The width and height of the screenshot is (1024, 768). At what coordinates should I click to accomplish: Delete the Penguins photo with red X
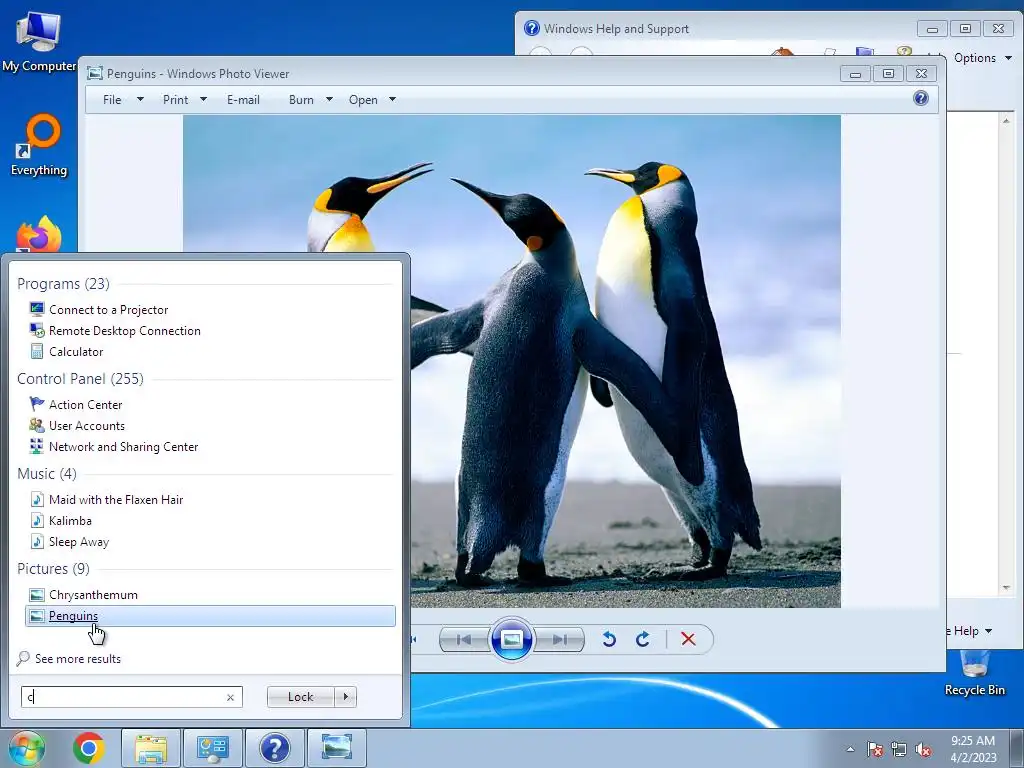[x=688, y=639]
